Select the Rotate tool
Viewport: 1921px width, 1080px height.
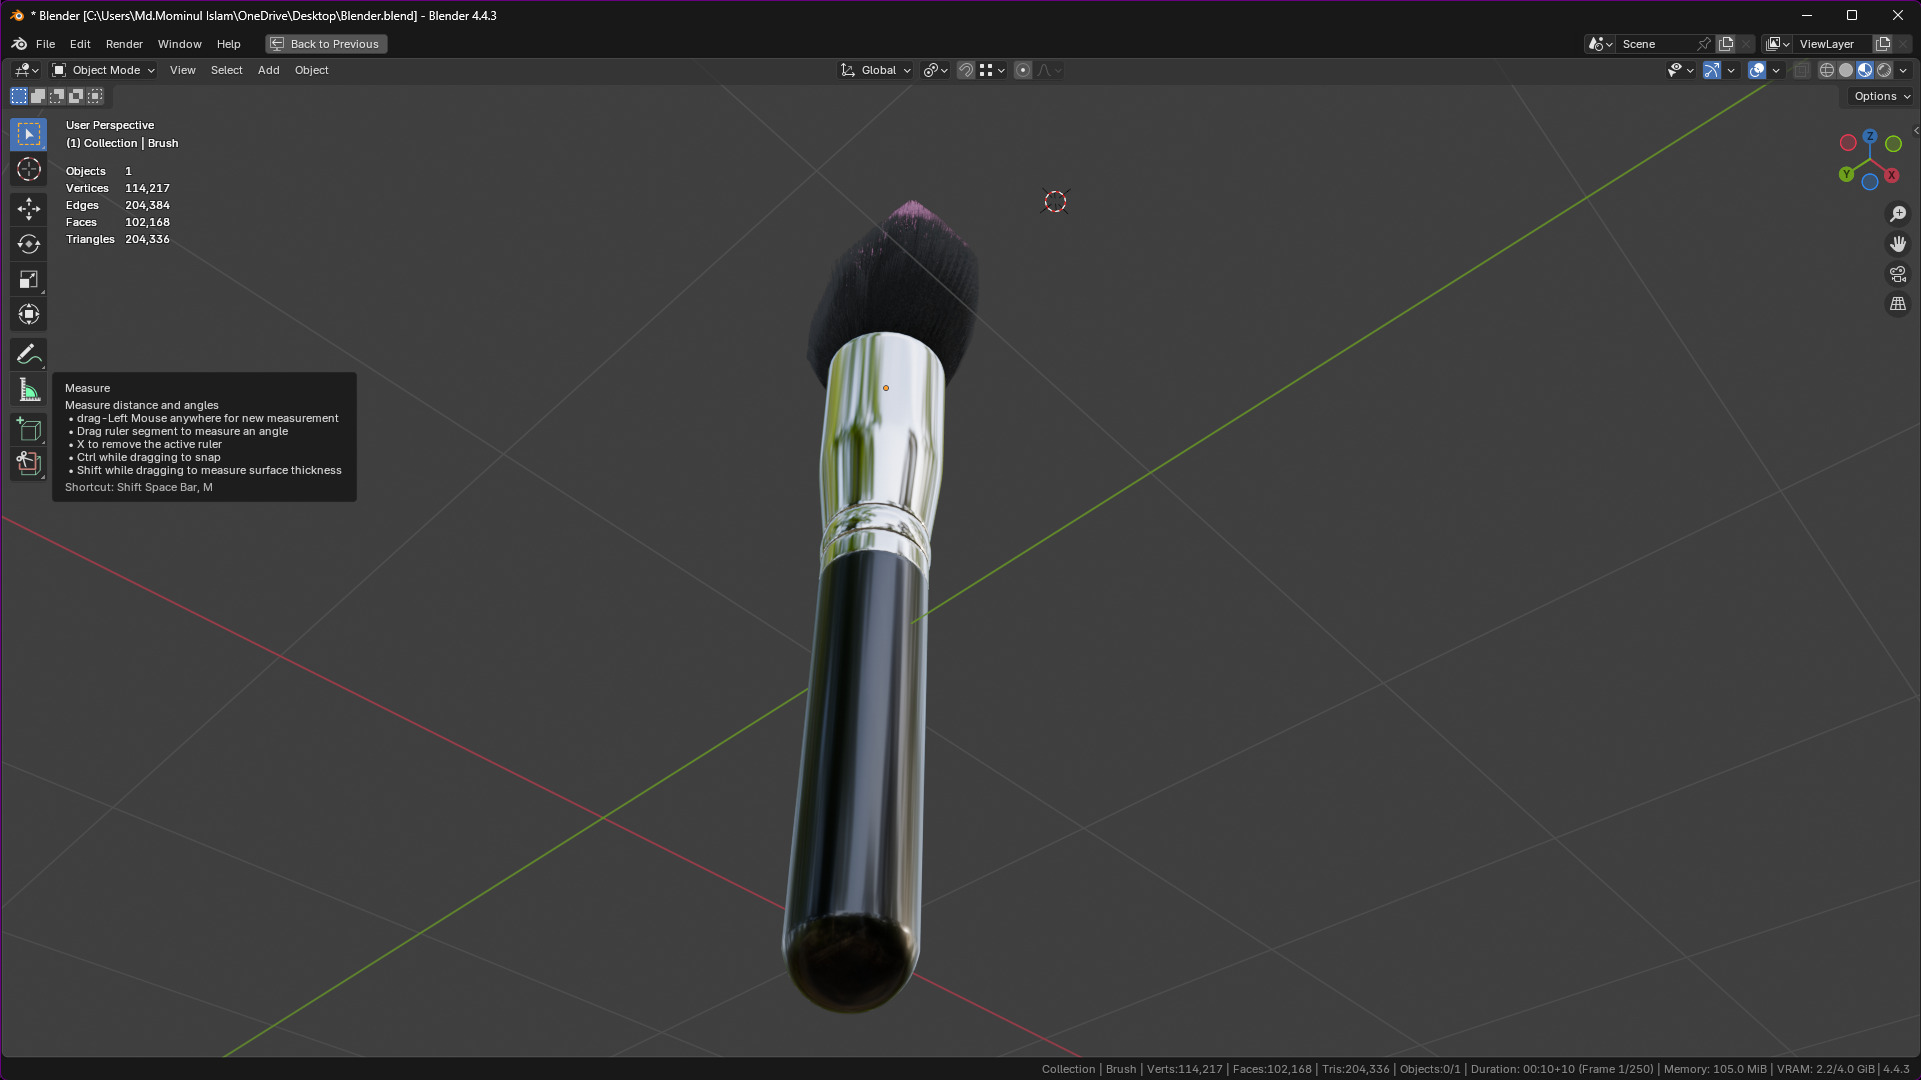coord(28,244)
